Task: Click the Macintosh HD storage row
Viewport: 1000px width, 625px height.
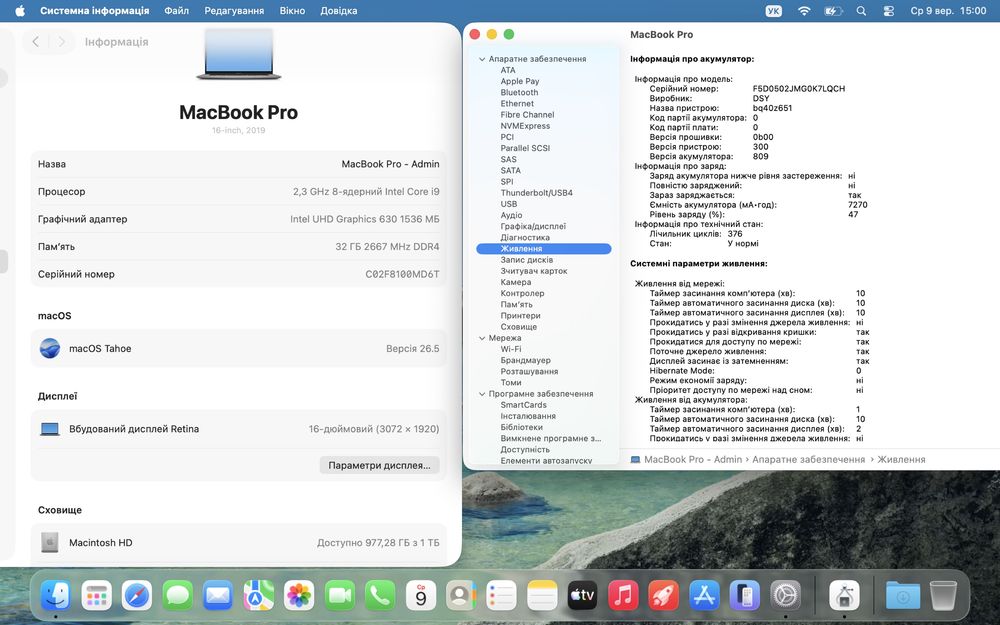Action: point(239,543)
